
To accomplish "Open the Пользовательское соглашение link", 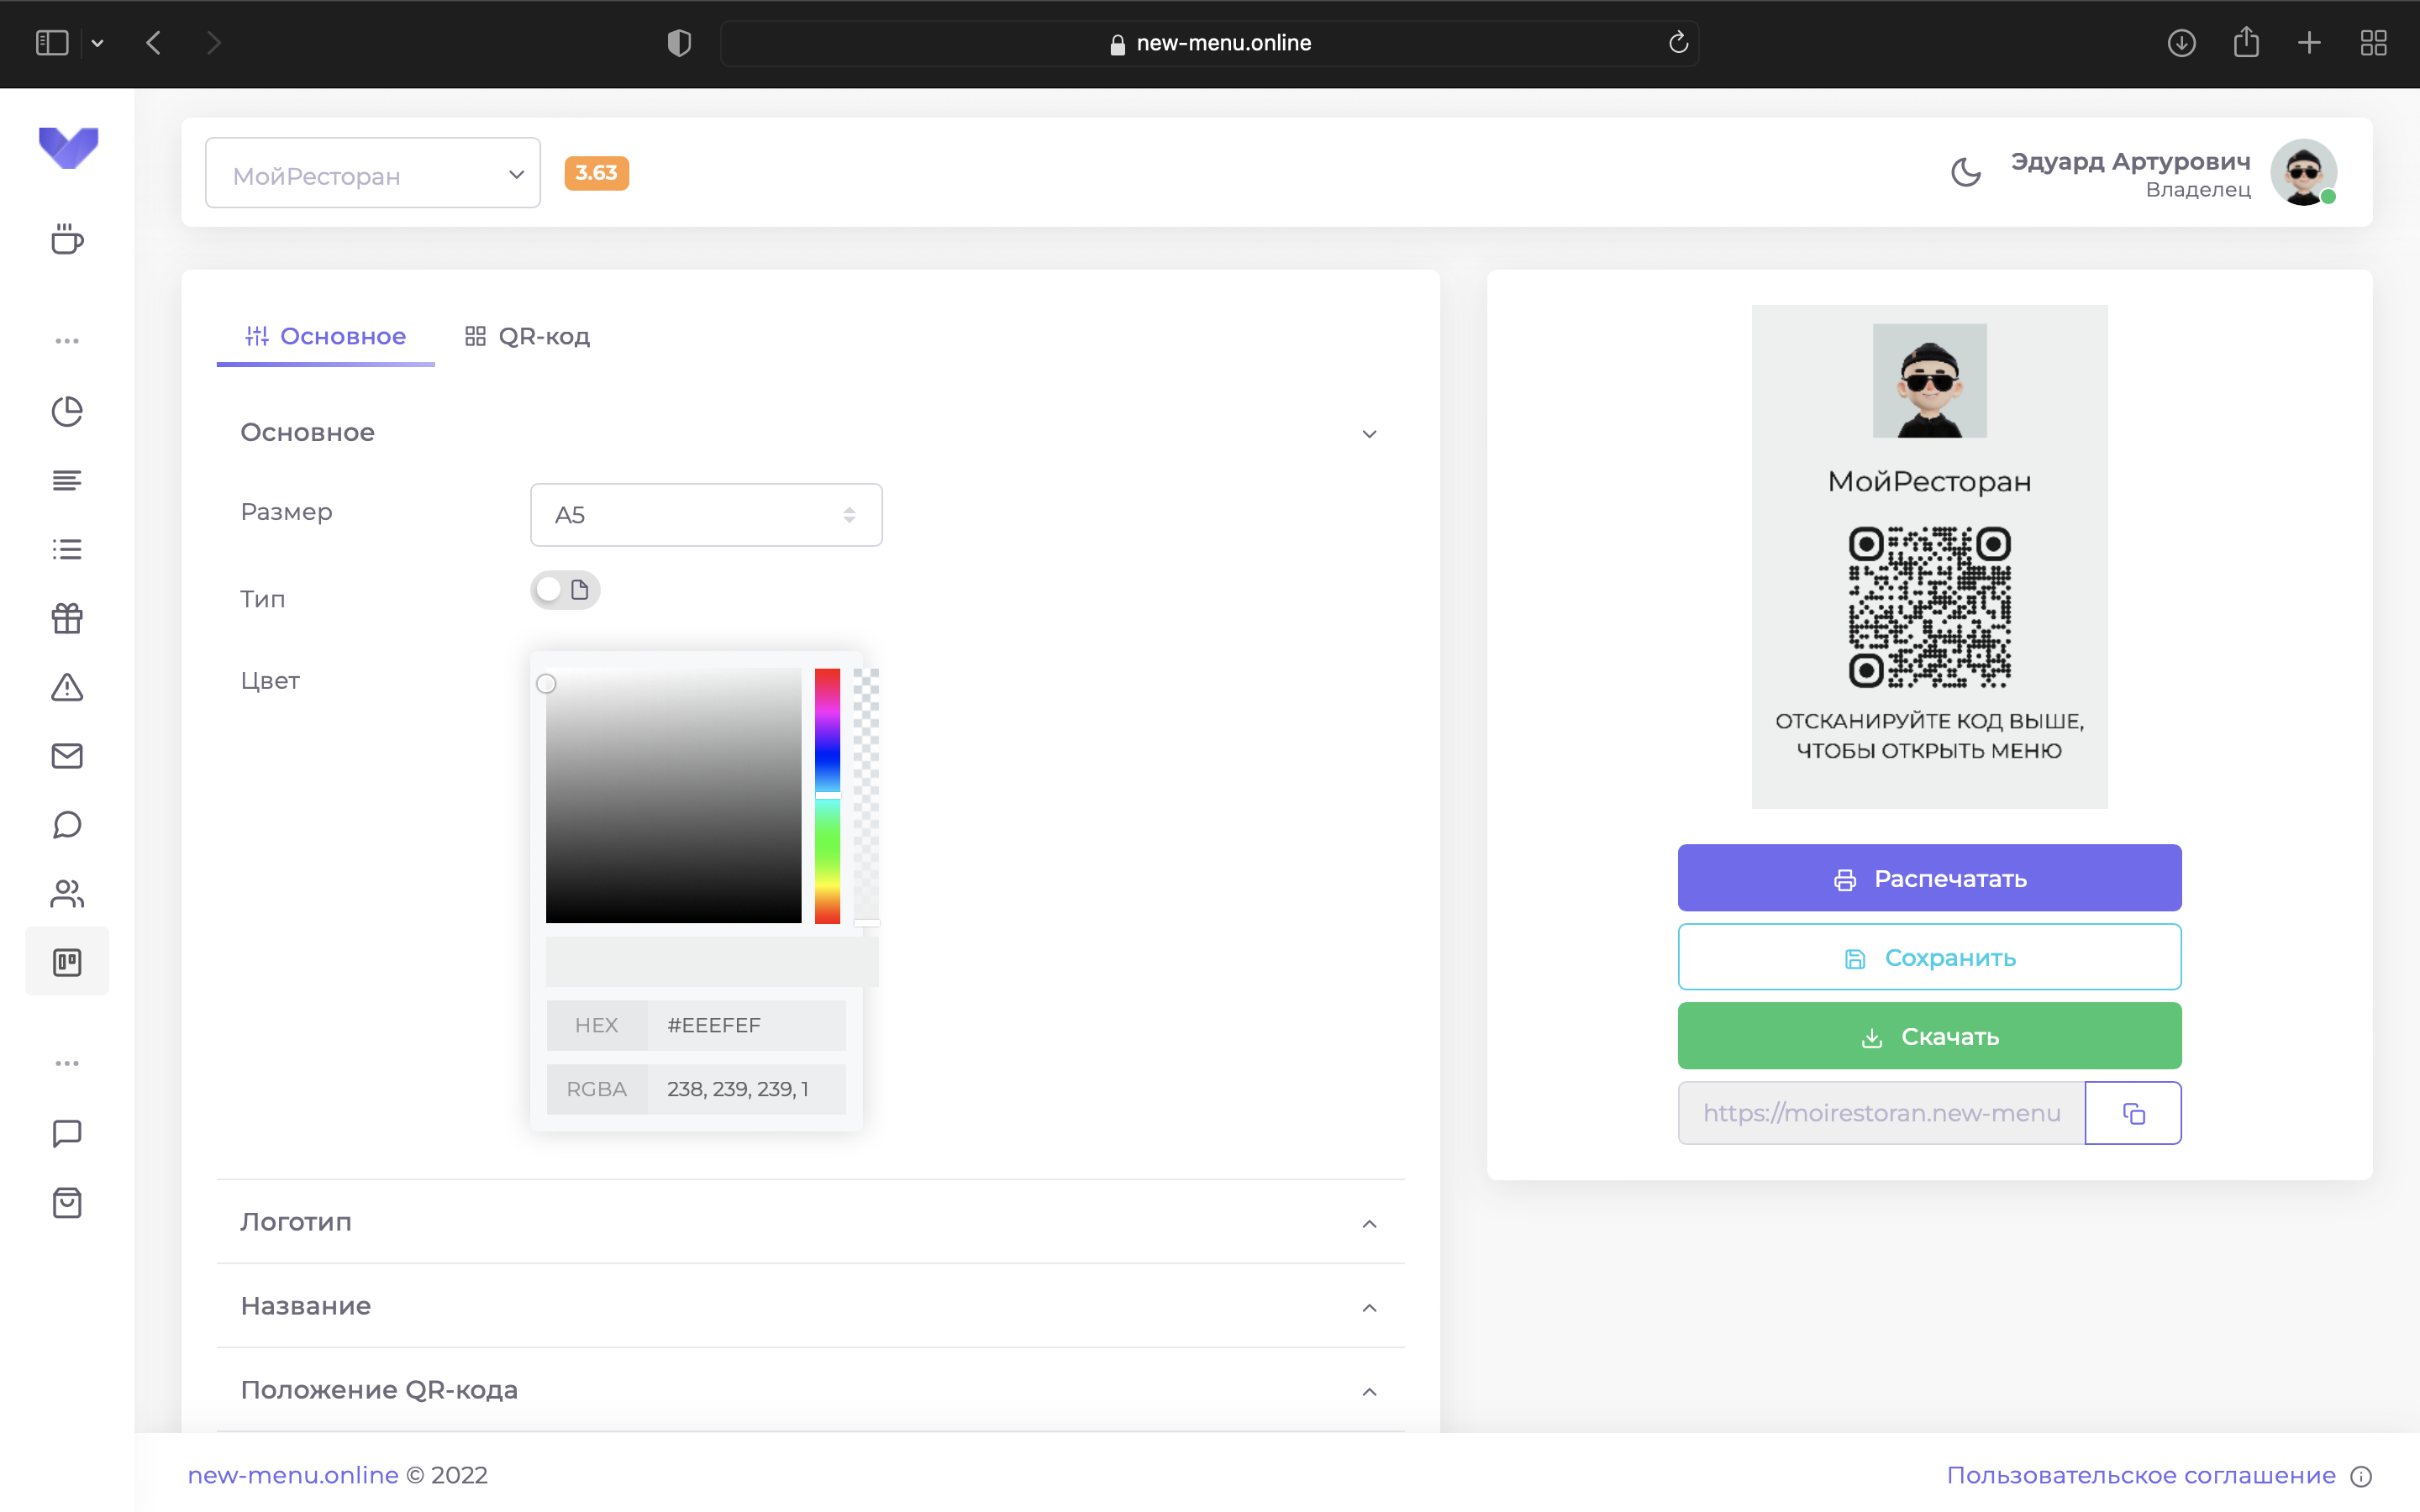I will click(2141, 1476).
